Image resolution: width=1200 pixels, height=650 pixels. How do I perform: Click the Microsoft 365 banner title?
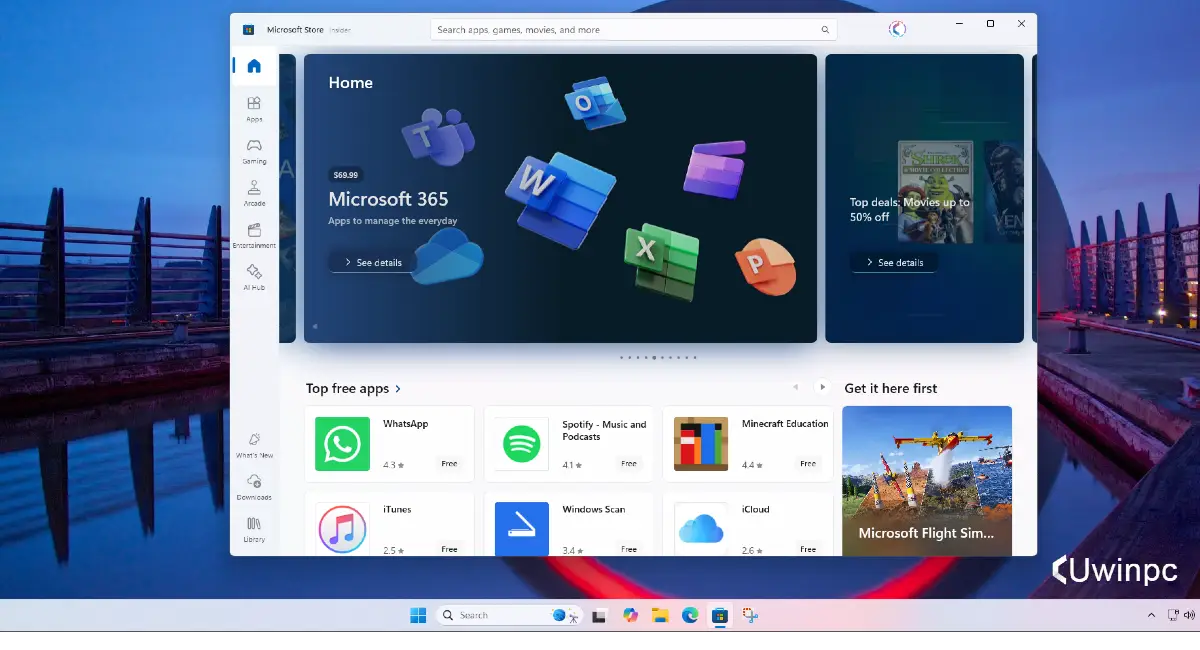click(x=388, y=199)
